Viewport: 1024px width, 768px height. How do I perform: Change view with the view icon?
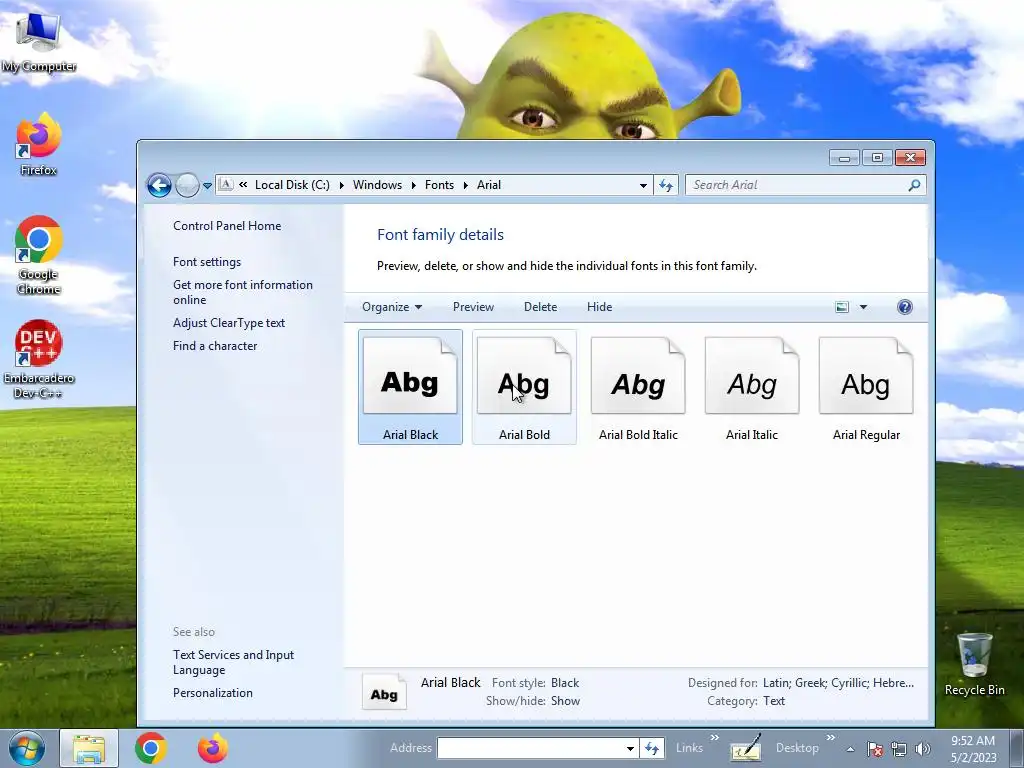tap(842, 307)
